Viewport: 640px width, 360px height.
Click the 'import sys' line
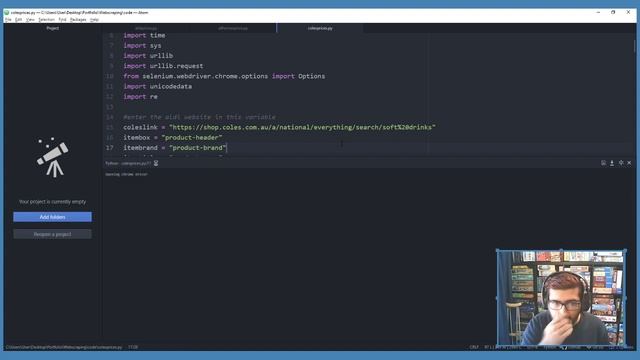click(x=142, y=46)
